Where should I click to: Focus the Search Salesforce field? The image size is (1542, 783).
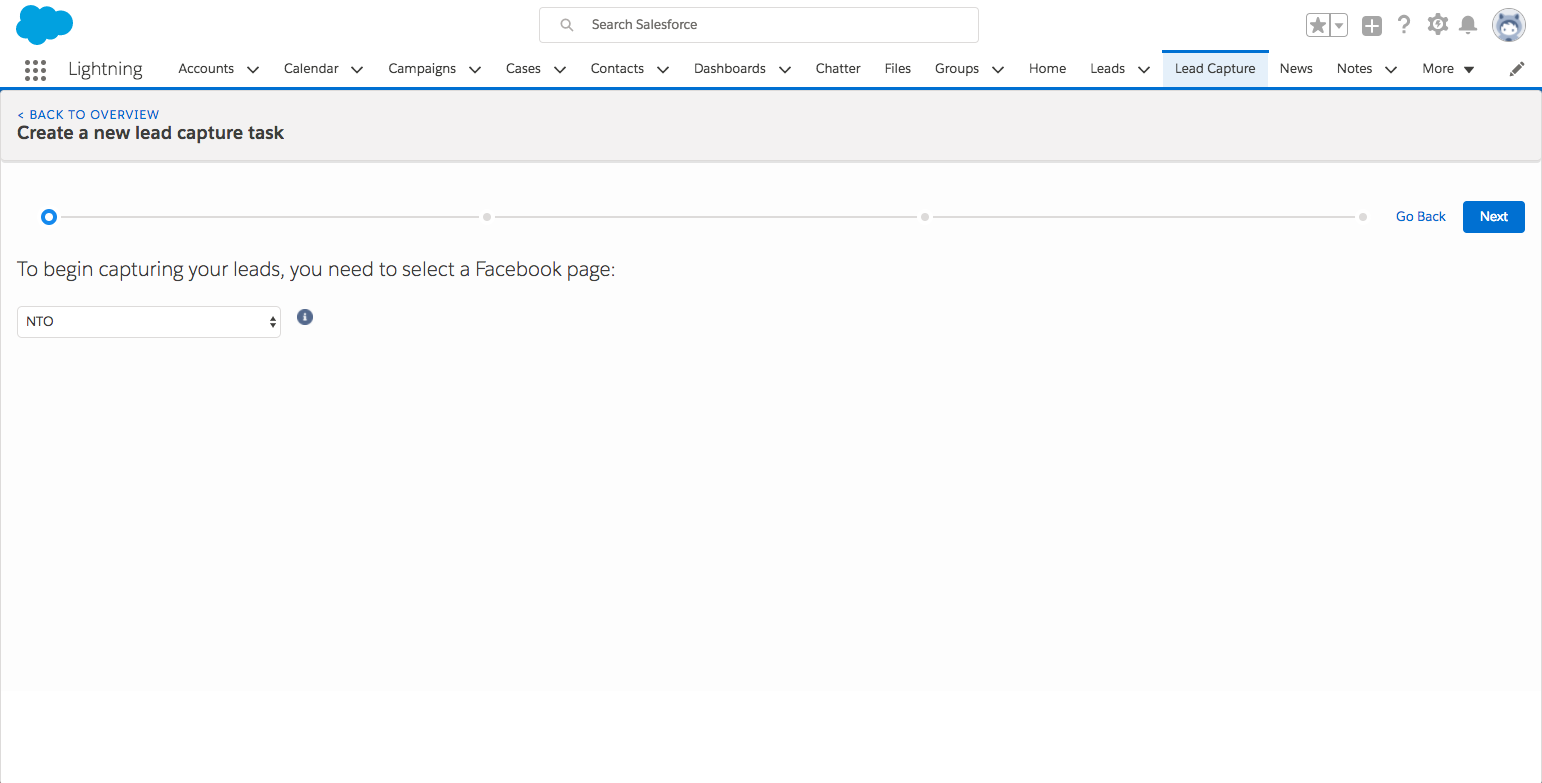click(759, 25)
